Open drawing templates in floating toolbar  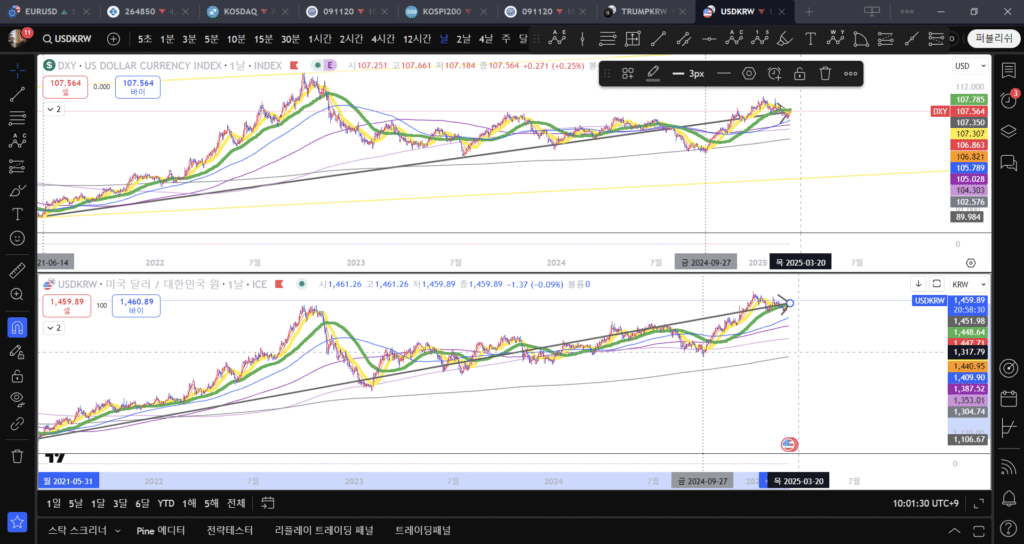(x=628, y=74)
